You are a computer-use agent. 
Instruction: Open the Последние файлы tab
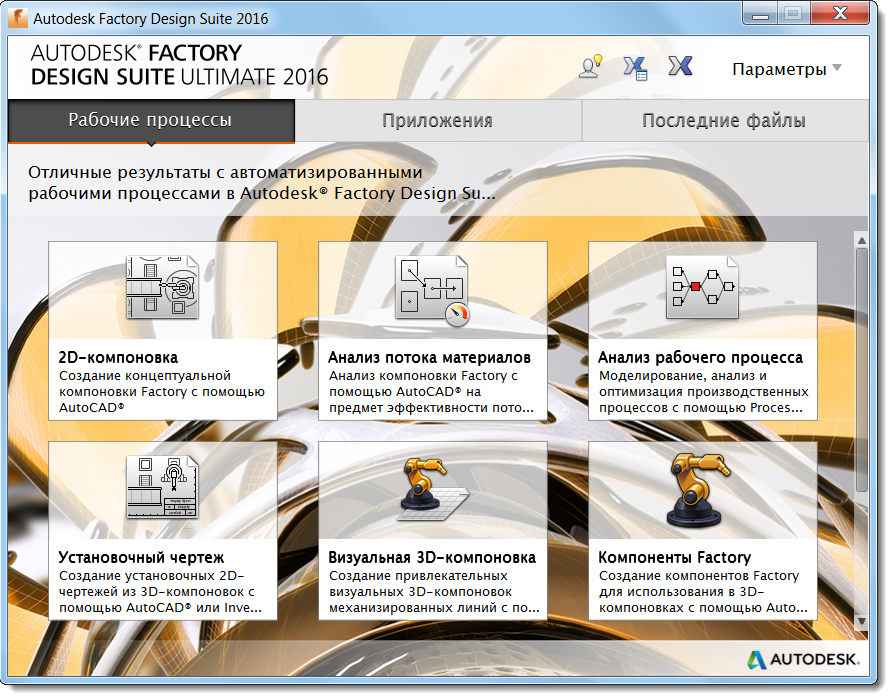coord(724,121)
